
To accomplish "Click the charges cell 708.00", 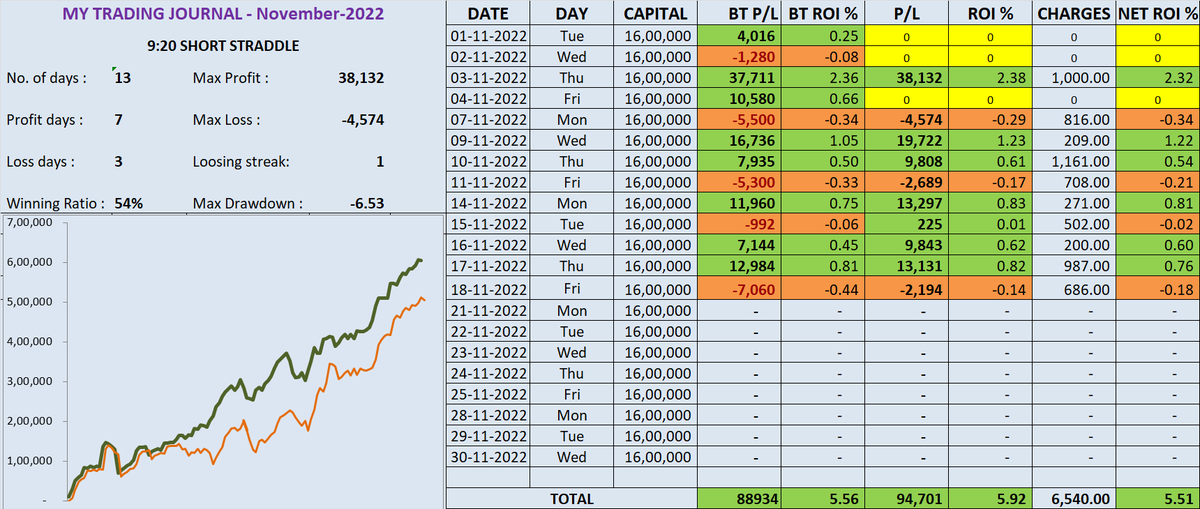I will point(1073,182).
